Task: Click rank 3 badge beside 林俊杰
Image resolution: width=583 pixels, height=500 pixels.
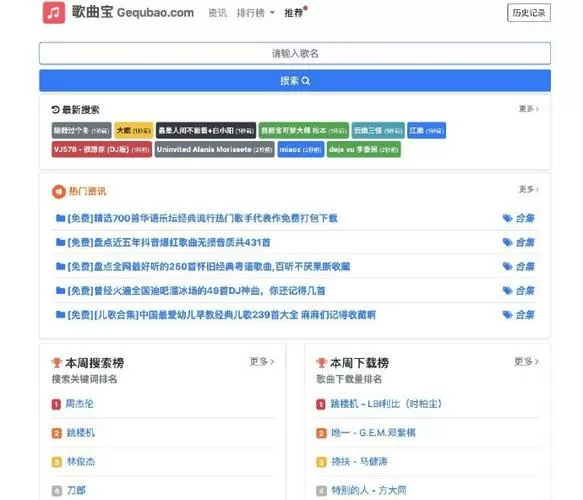Action: point(56,462)
